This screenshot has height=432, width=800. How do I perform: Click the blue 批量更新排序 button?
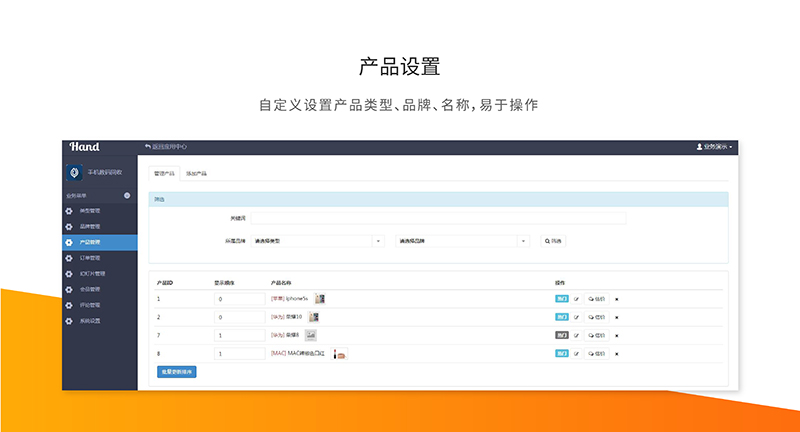[x=177, y=372]
